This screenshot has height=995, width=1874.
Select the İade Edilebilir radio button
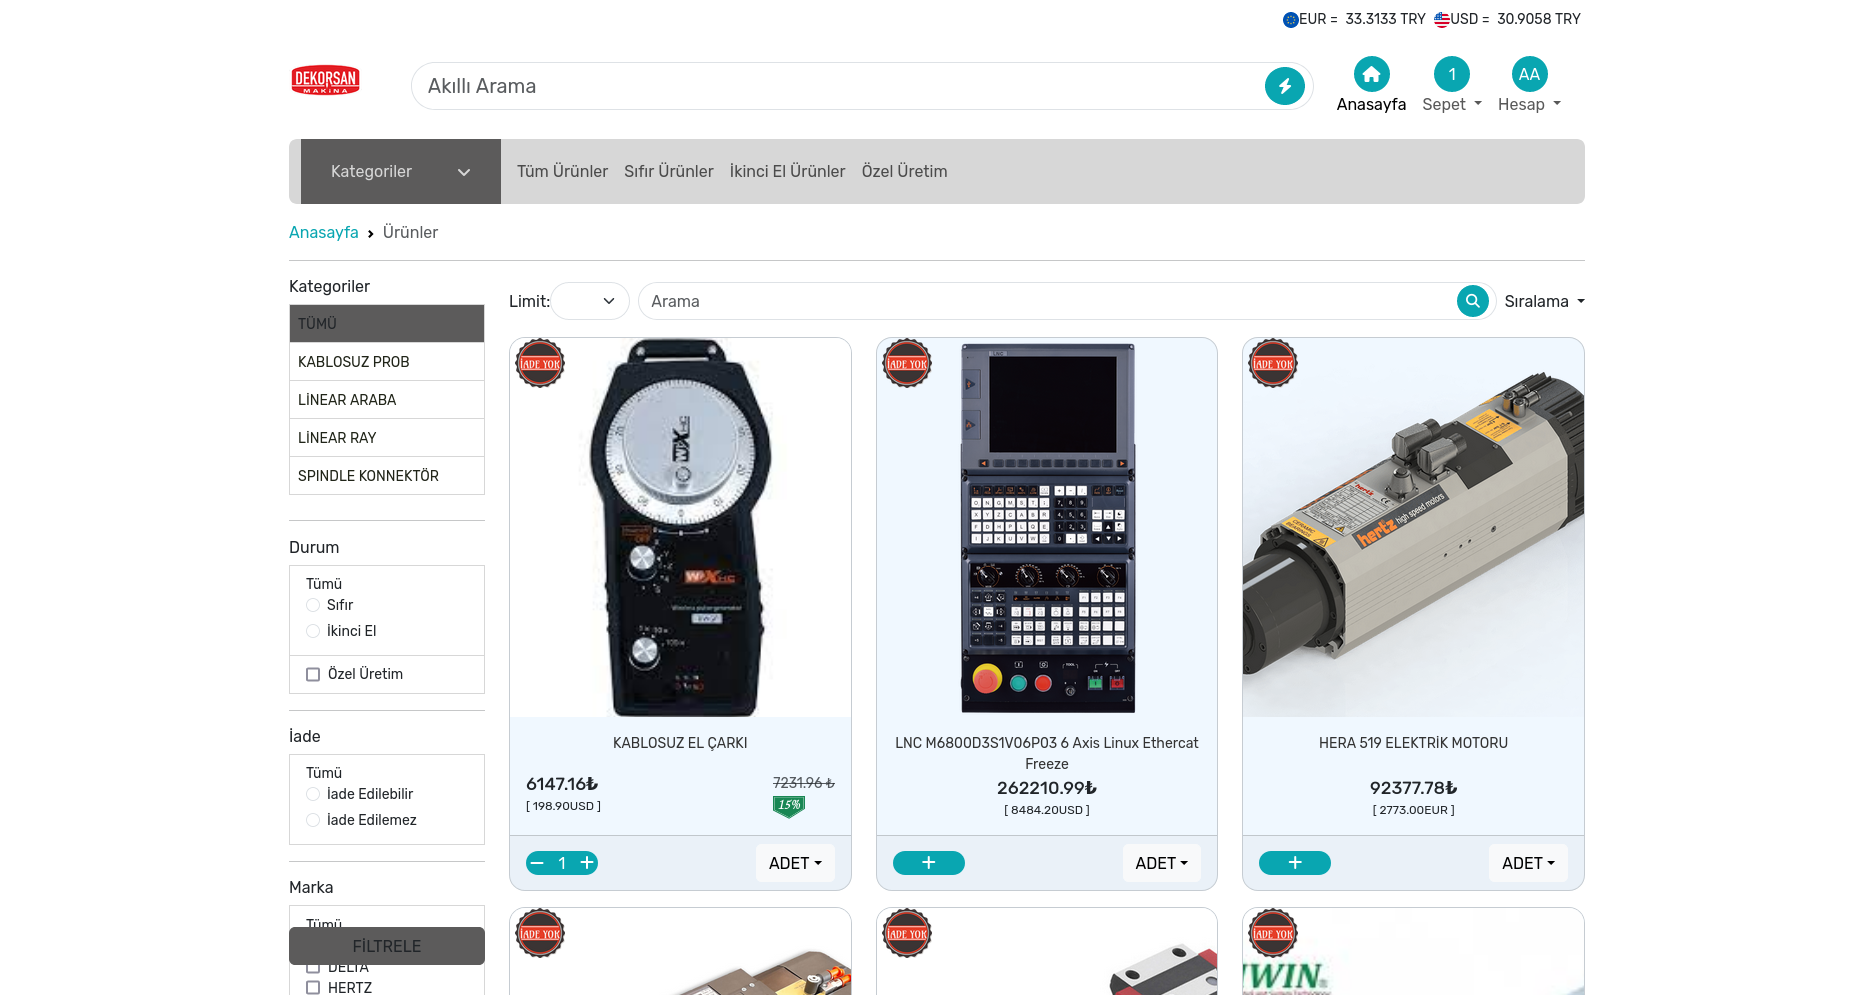(x=313, y=794)
